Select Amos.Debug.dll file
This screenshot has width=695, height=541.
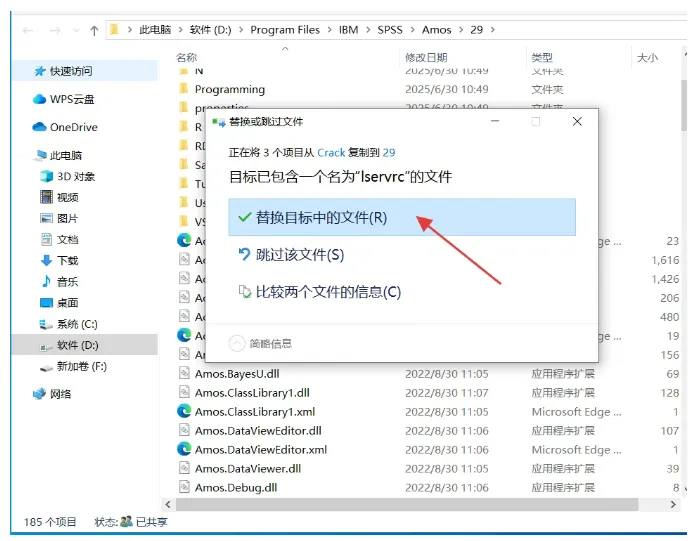pyautogui.click(x=236, y=488)
